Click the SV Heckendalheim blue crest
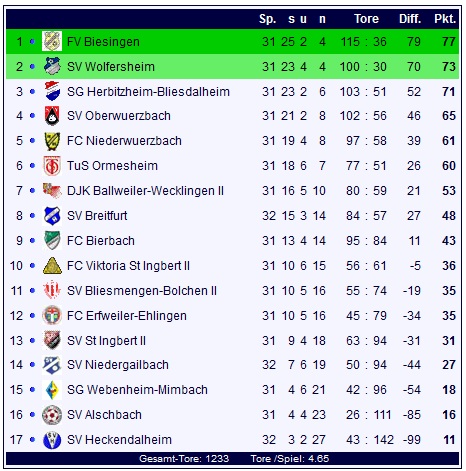Viewport: 466px width, 471px height. 52,440
